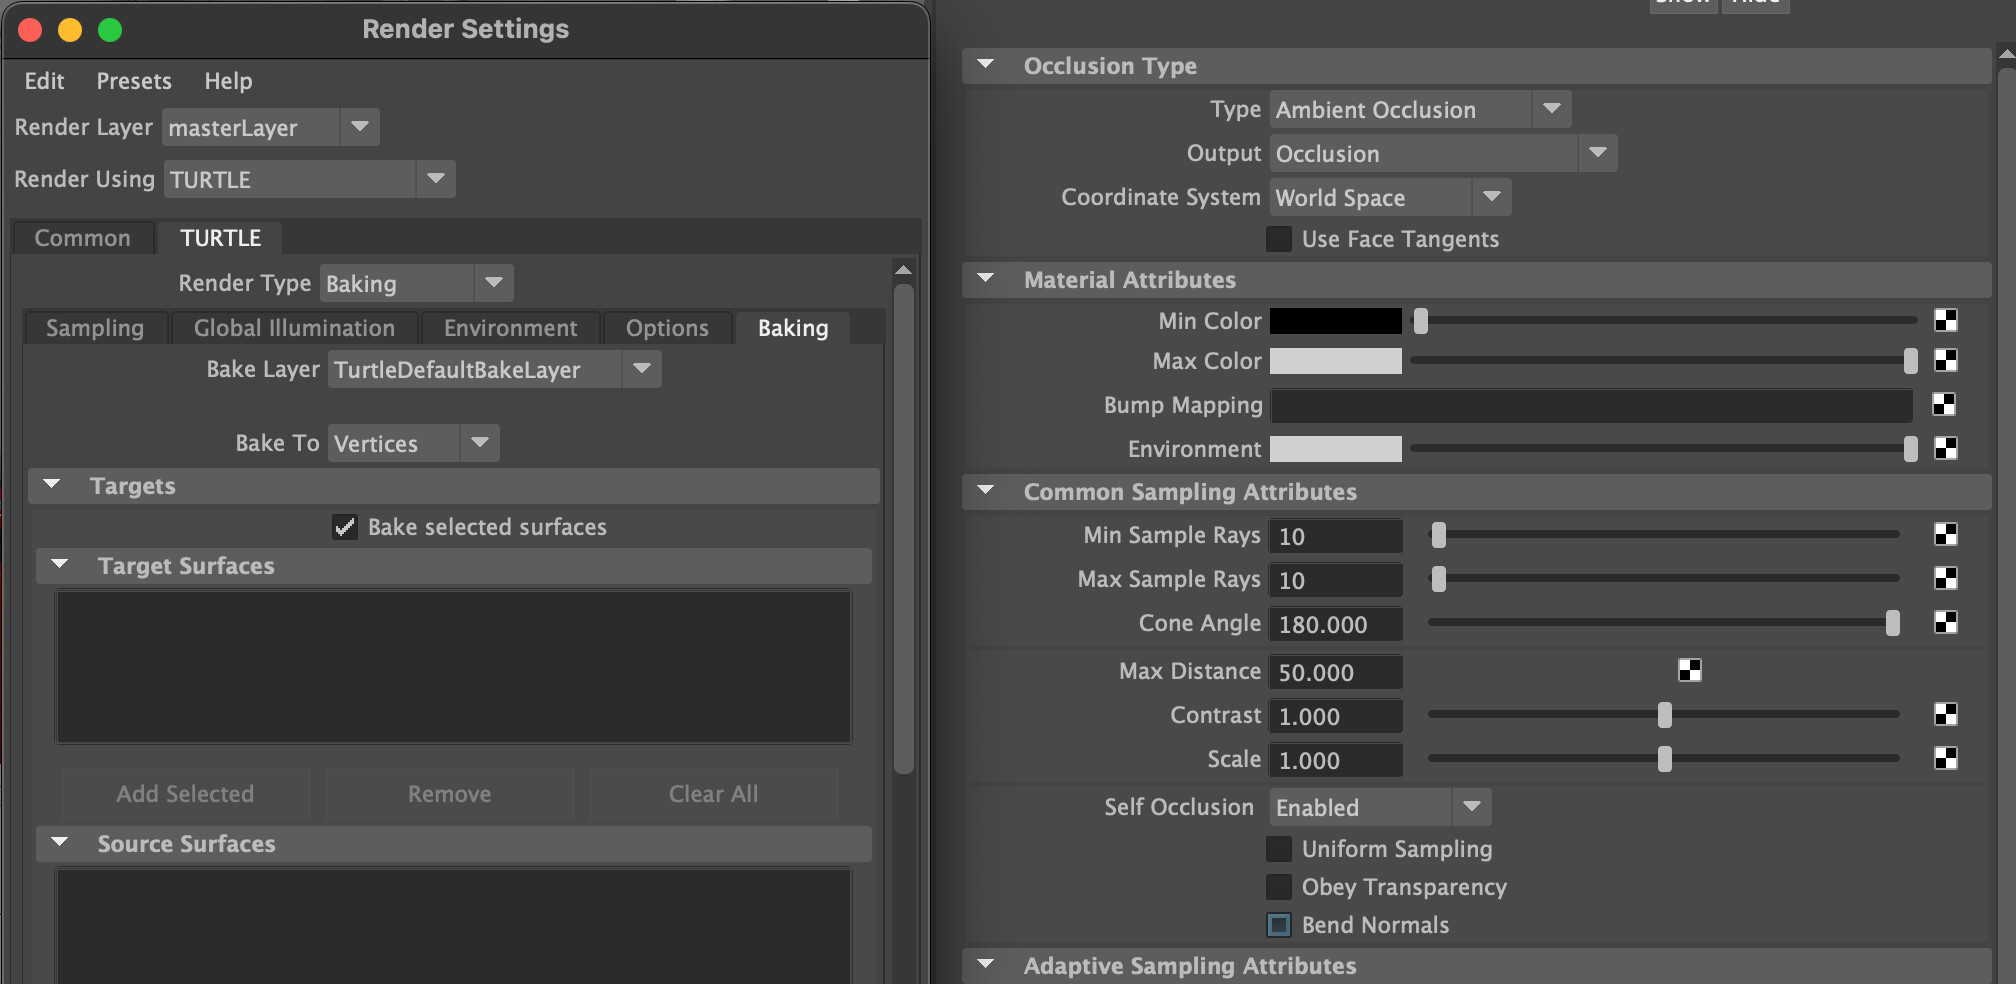Screen dimensions: 2016x984
Task: Click the Add Selected button
Action: (x=185, y=794)
